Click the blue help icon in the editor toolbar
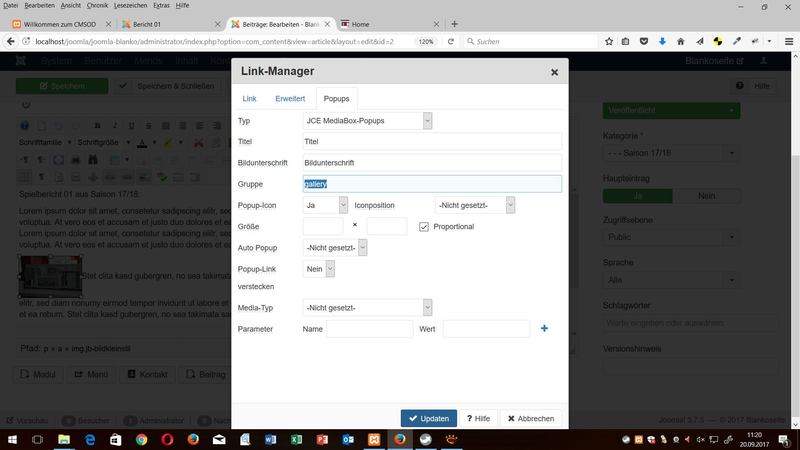Screen dimensions: 800x450 [24, 126]
